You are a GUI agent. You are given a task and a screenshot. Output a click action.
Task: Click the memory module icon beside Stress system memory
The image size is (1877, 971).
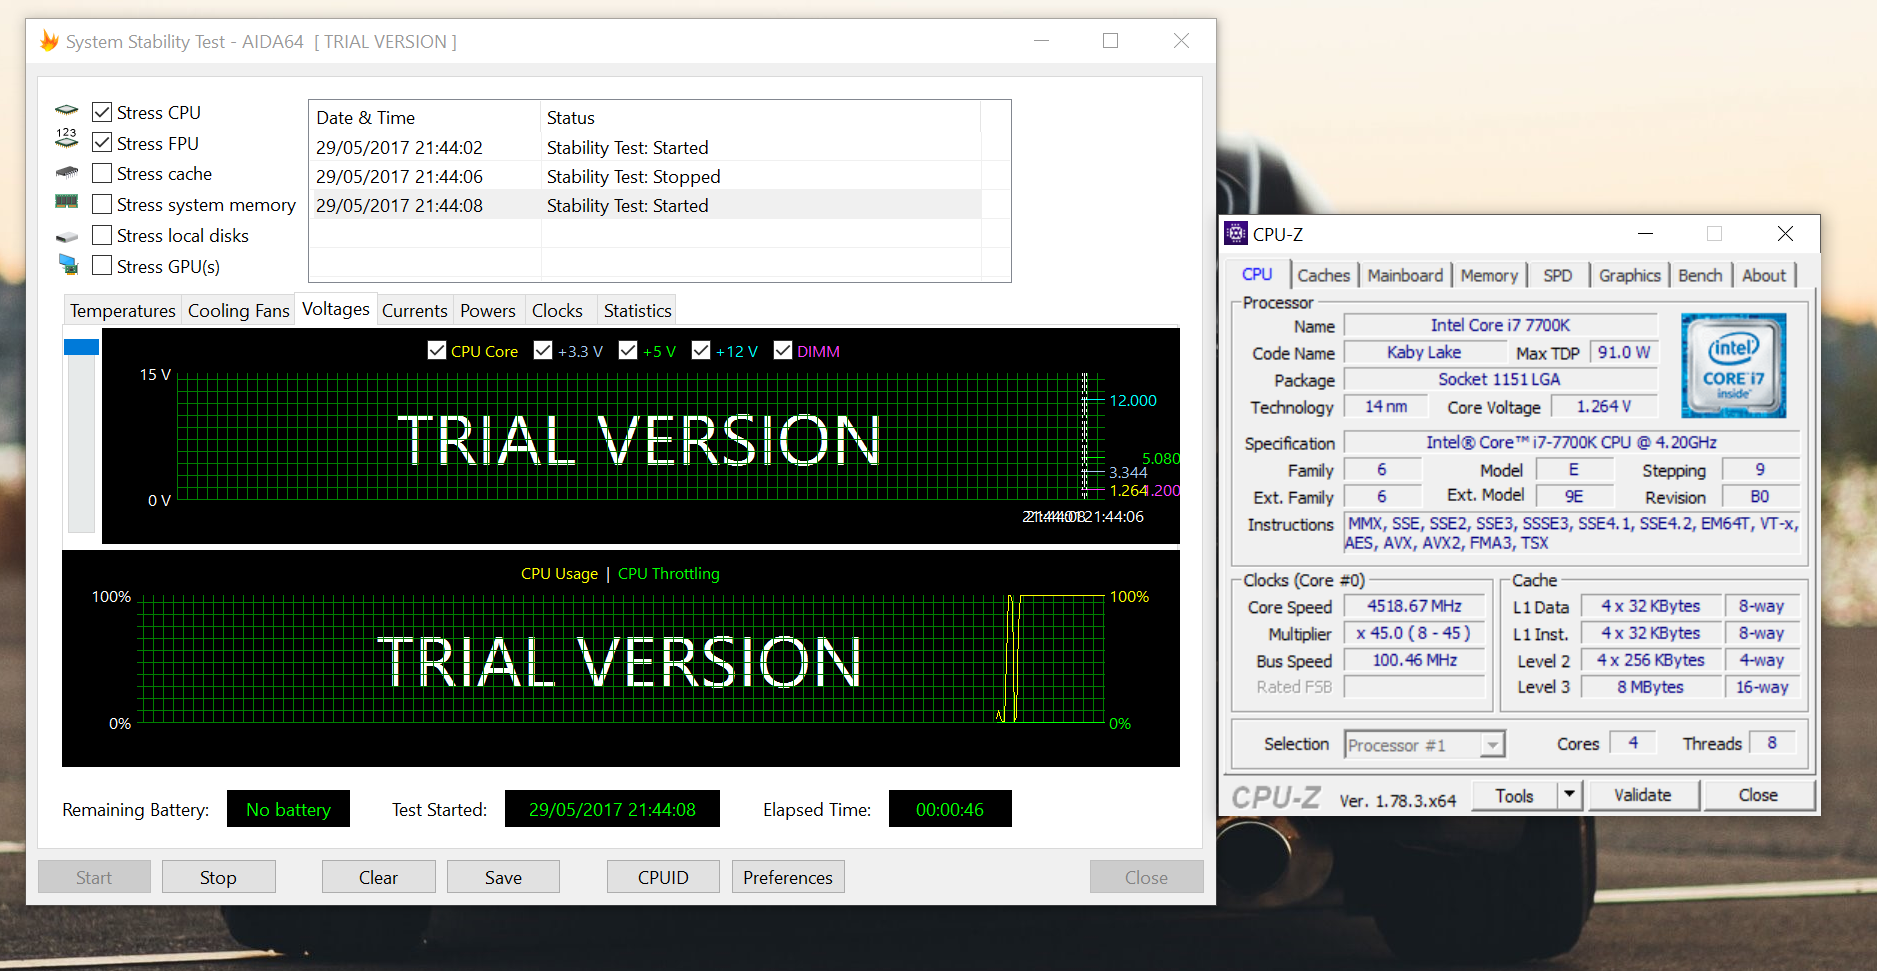[x=67, y=201]
